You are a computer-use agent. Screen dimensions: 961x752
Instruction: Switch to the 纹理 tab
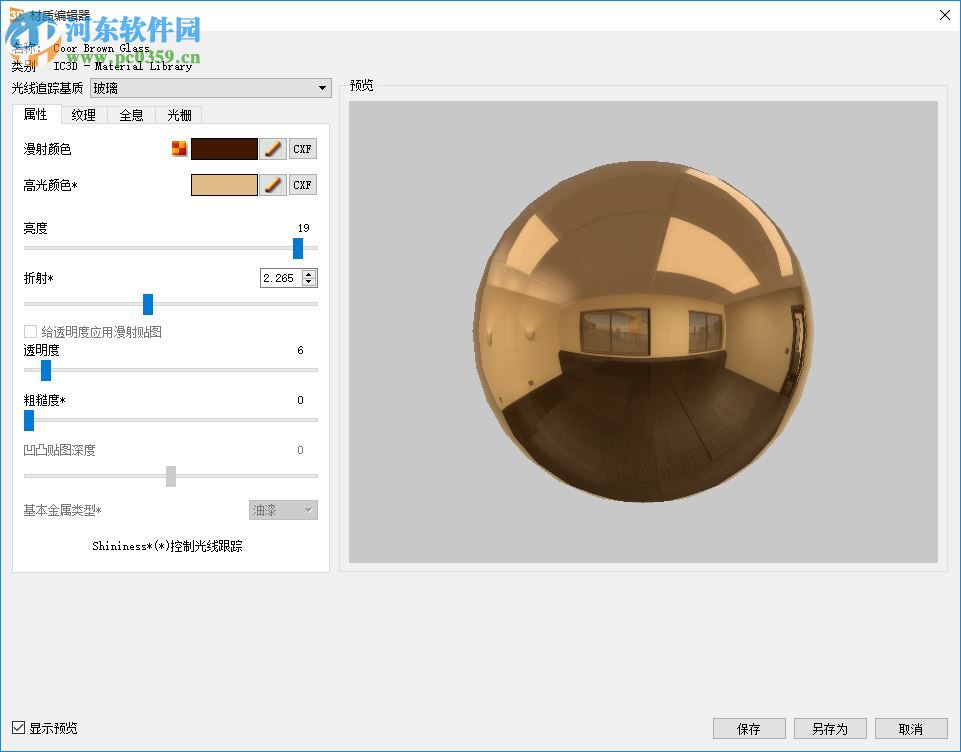[x=82, y=115]
